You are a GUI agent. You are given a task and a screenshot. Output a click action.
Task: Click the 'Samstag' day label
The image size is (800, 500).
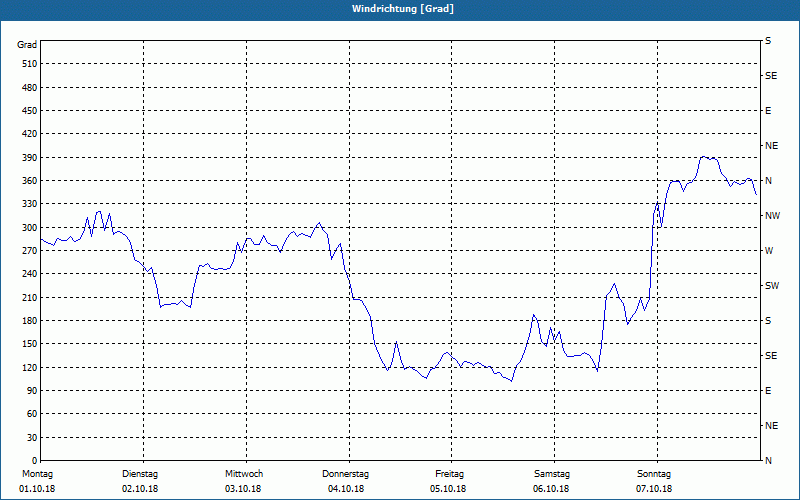click(x=551, y=474)
